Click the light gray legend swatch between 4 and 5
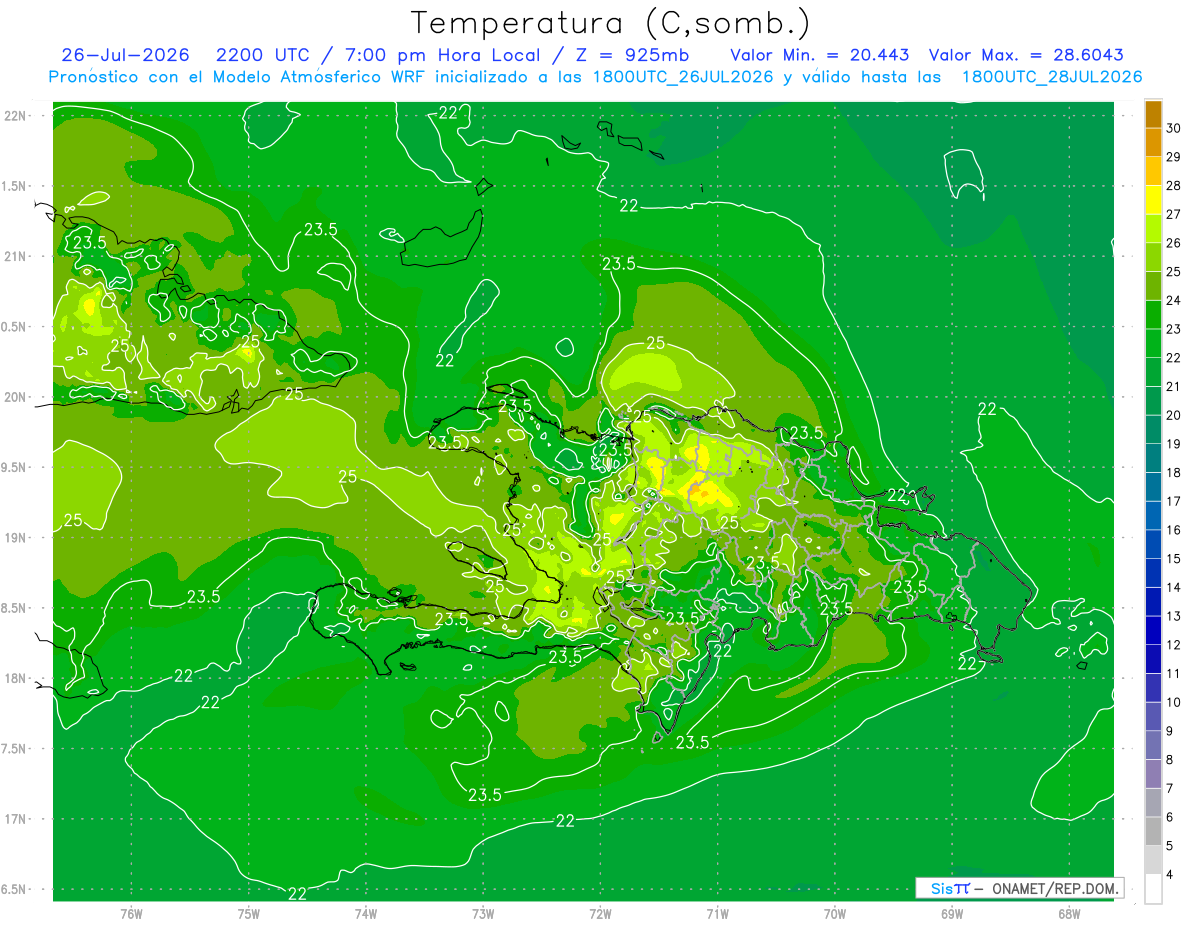Viewport: 1200px width, 927px height. coord(1153,860)
